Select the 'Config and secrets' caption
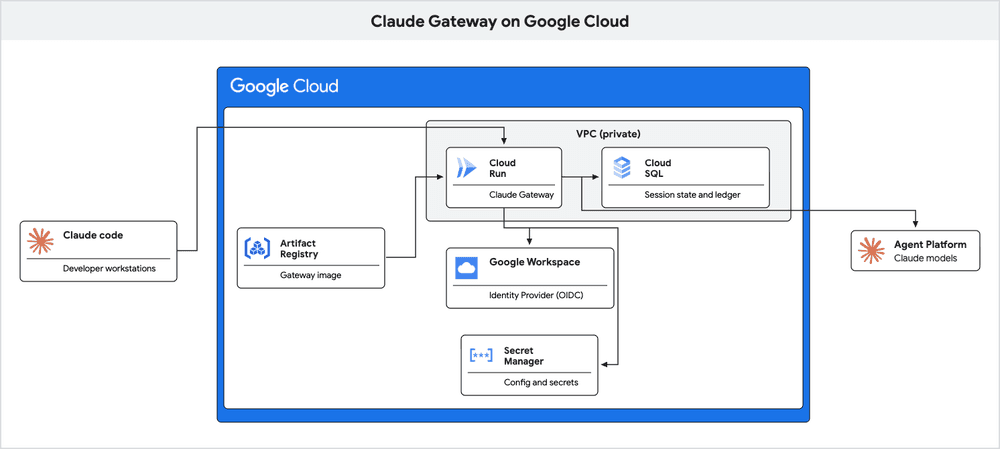1000x449 pixels. click(541, 383)
